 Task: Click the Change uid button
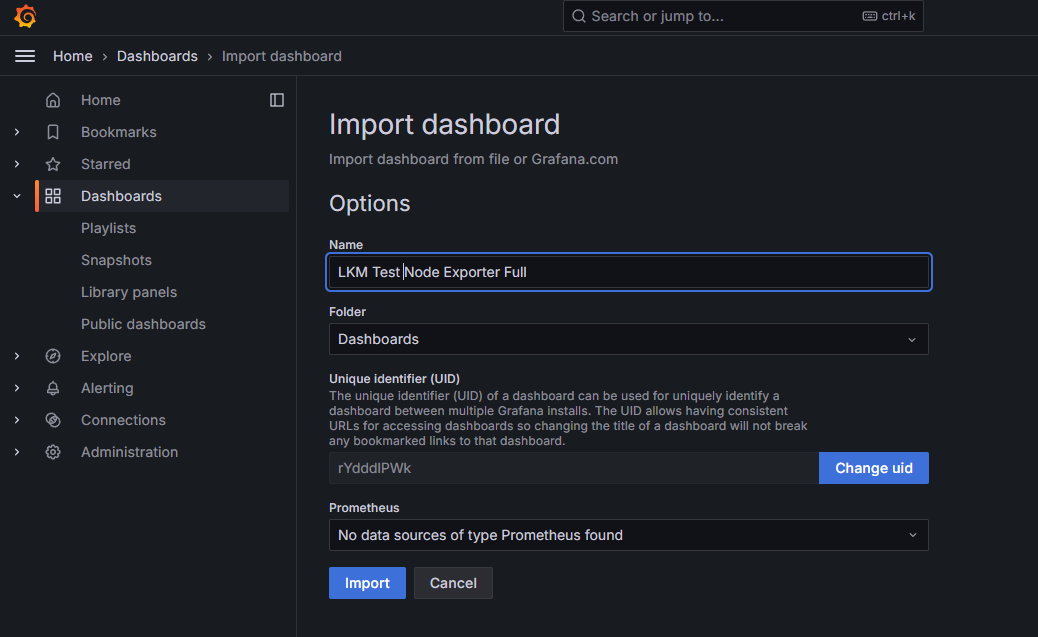874,468
